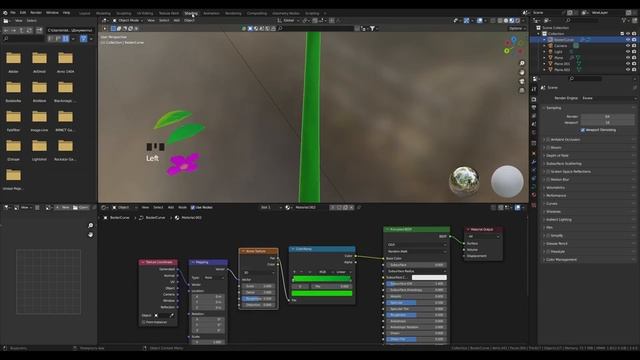
Task: Hide Light object via its eye icon
Action: pyautogui.click(x=628, y=52)
